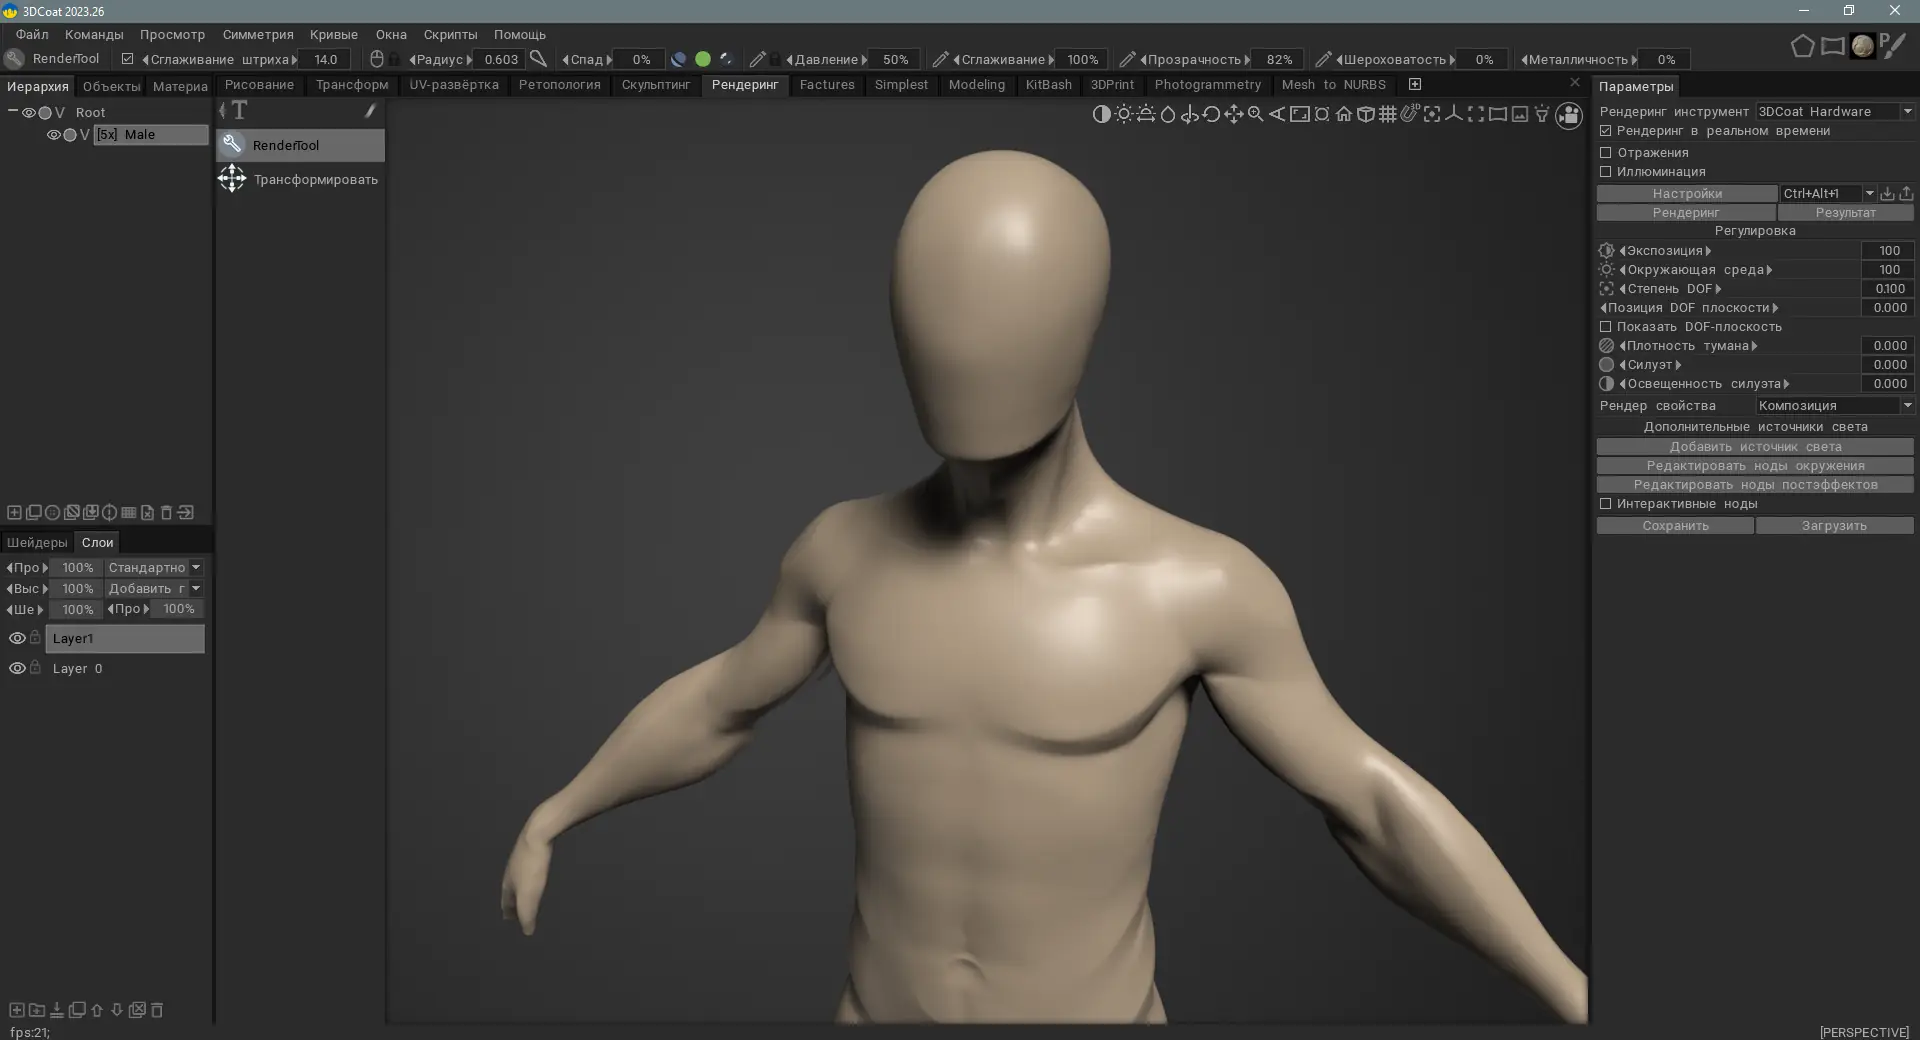Viewport: 1920px width, 1040px height.
Task: Click the three-axis gizmo icon in viewport toolbar
Action: pyautogui.click(x=1453, y=114)
